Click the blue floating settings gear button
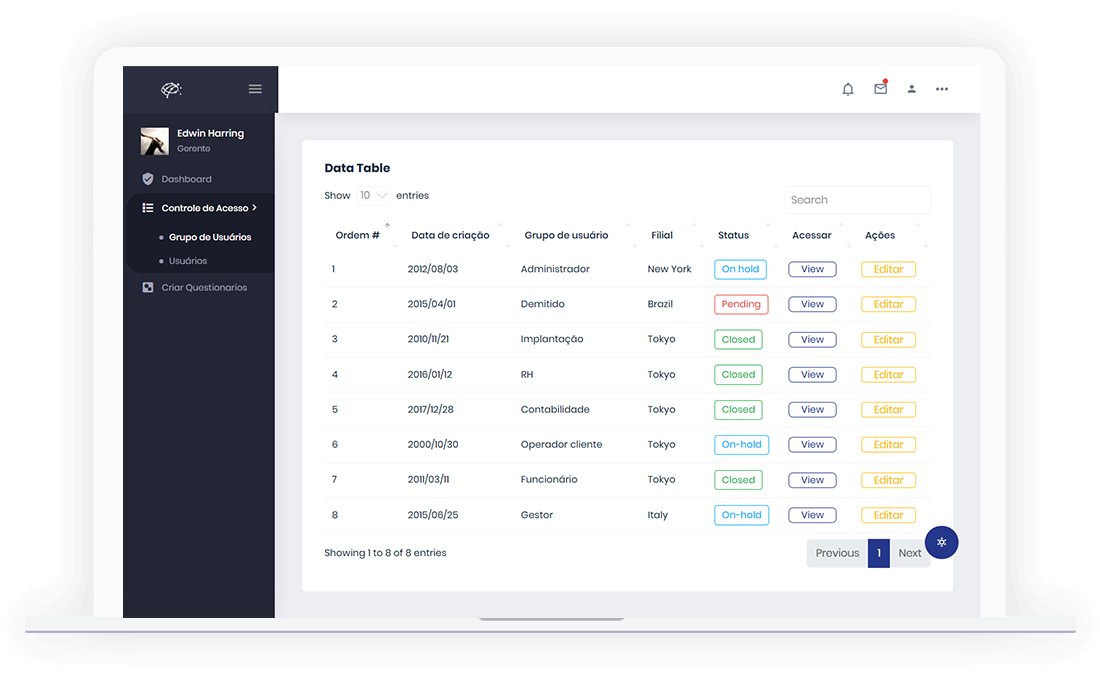The height and width of the screenshot is (680, 1100). point(941,542)
